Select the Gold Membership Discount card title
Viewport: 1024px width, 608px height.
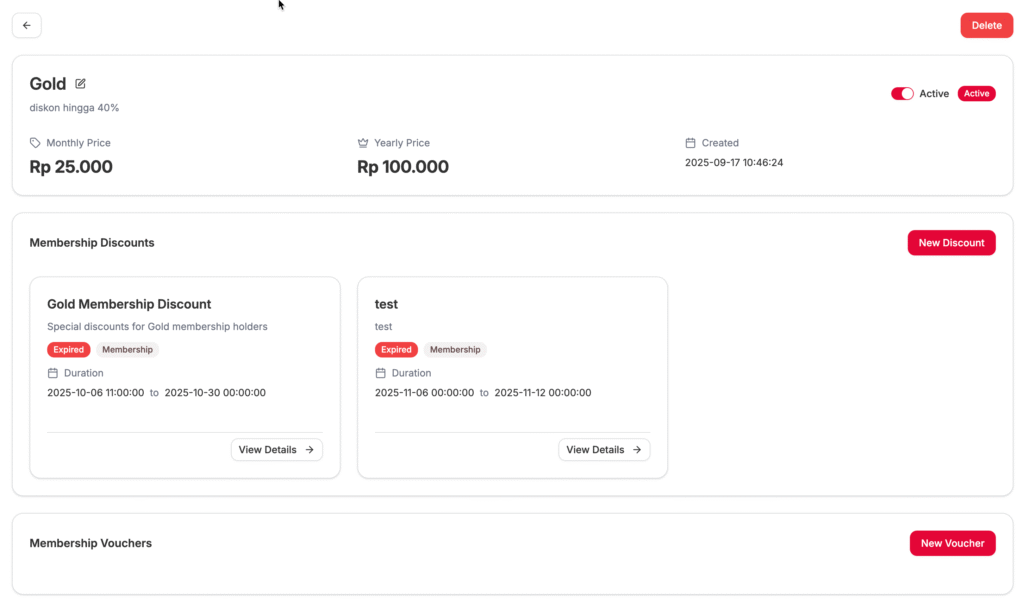pos(129,304)
